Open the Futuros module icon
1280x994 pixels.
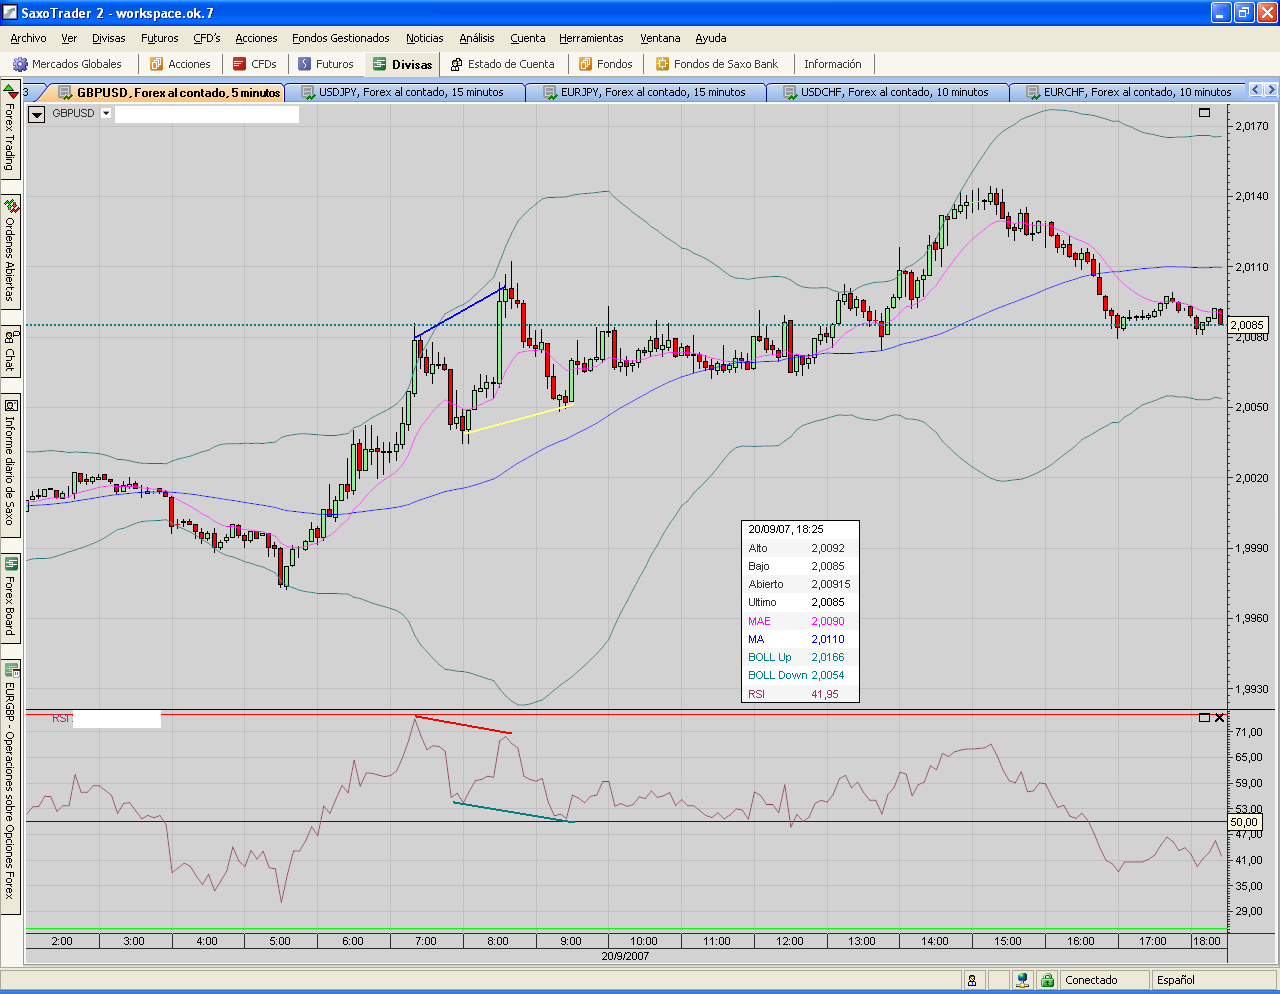tap(305, 64)
